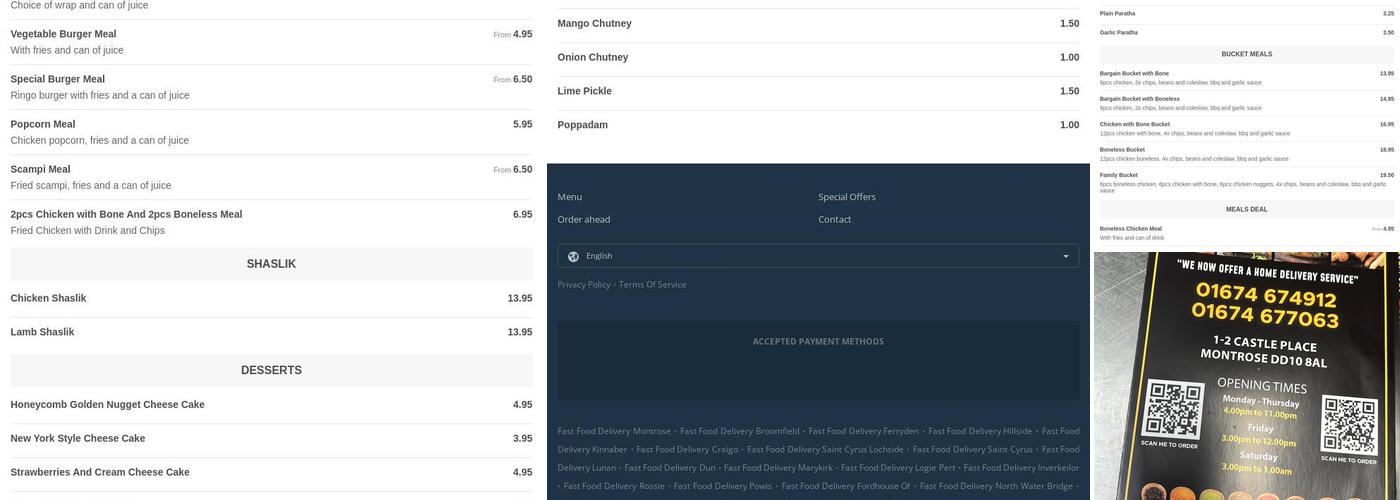
Task: Choose the Chicken Shaslik menu item
Action: tap(48, 298)
